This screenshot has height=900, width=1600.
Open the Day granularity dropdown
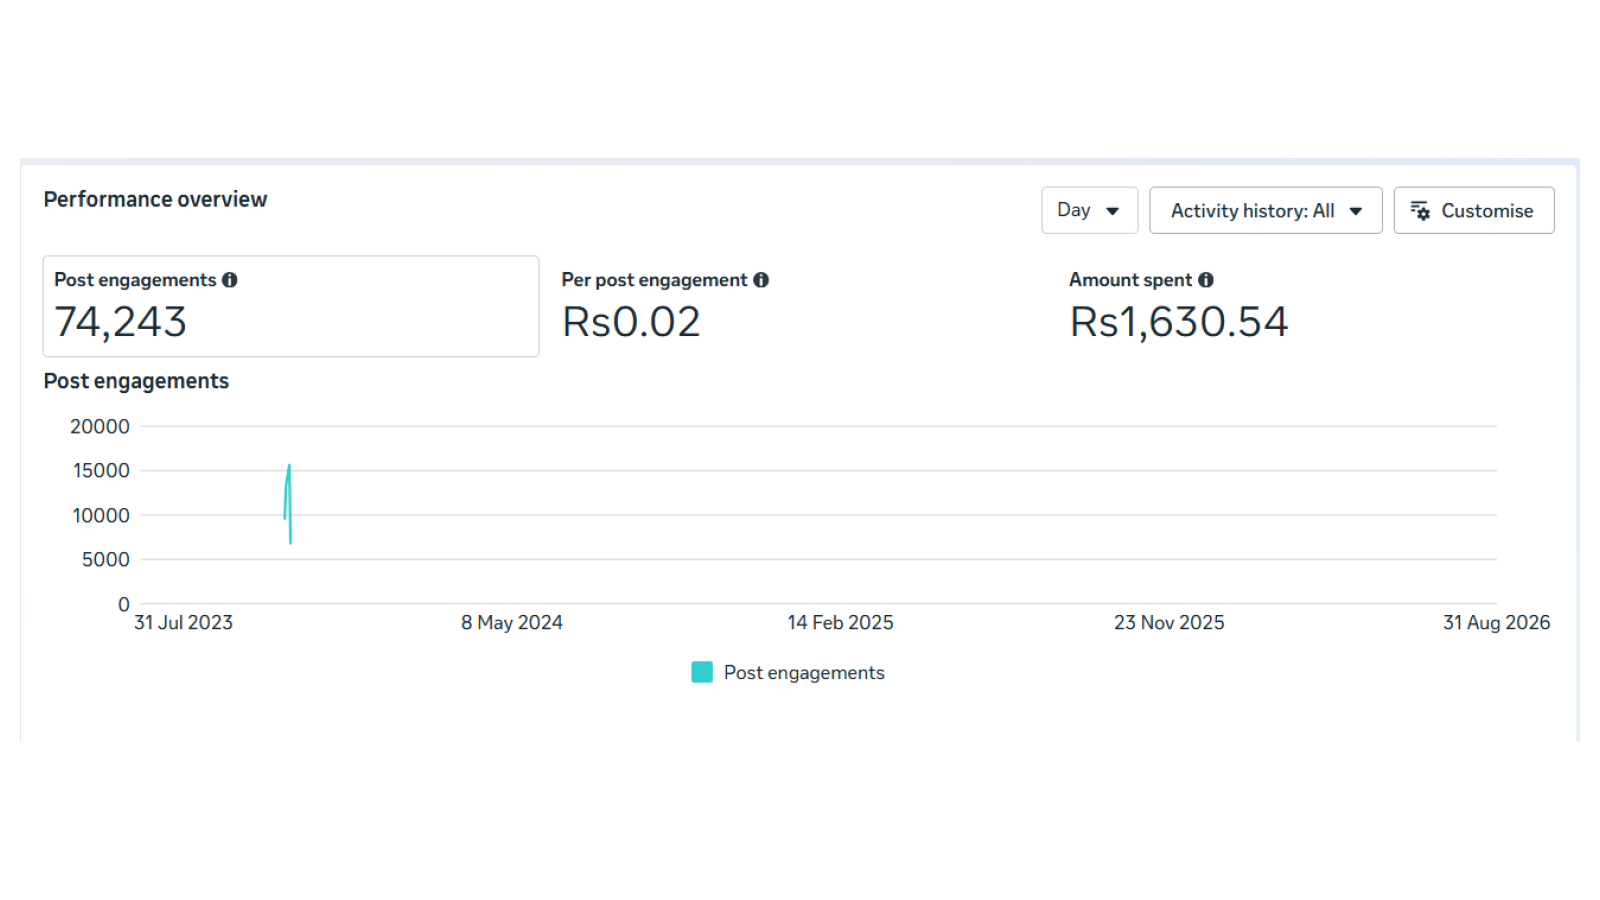(1089, 210)
